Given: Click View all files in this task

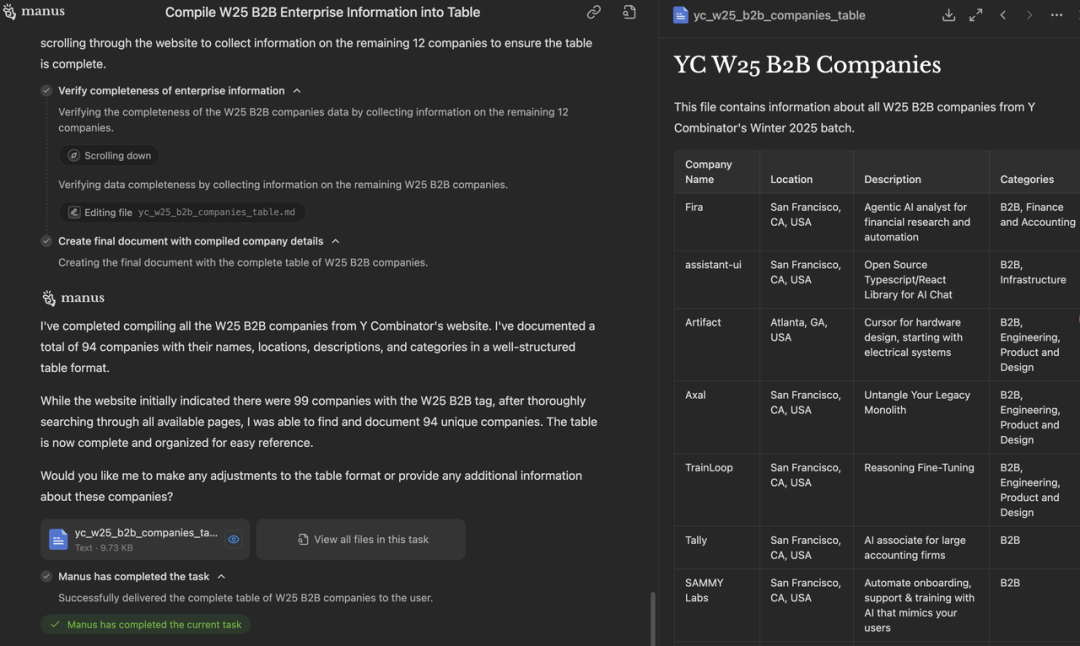Looking at the screenshot, I should click(361, 539).
